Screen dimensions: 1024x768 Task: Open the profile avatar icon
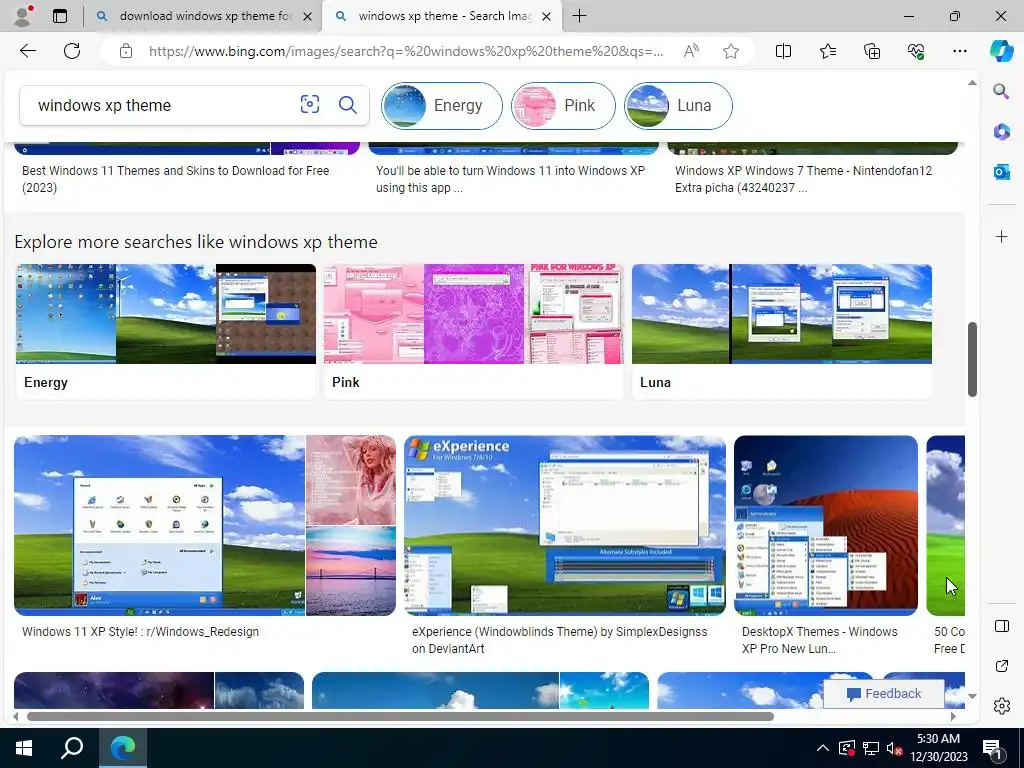(24, 15)
